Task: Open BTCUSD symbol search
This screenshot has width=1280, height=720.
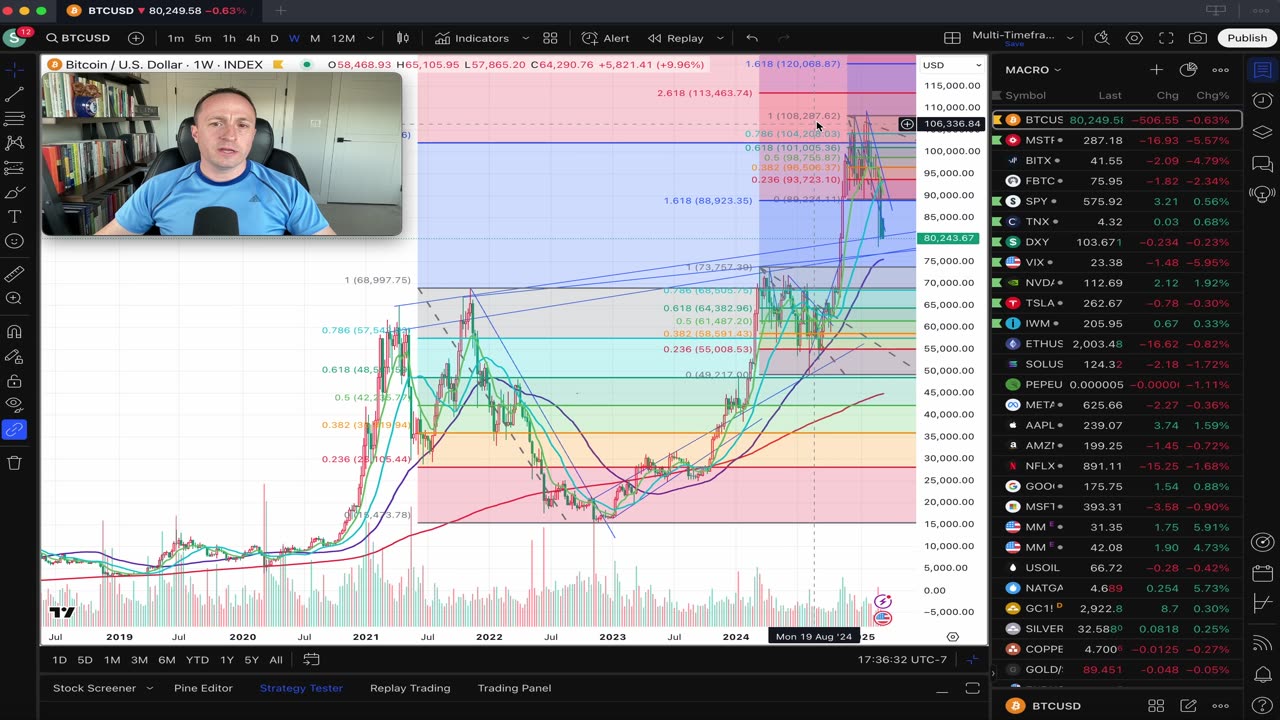Action: (80, 38)
